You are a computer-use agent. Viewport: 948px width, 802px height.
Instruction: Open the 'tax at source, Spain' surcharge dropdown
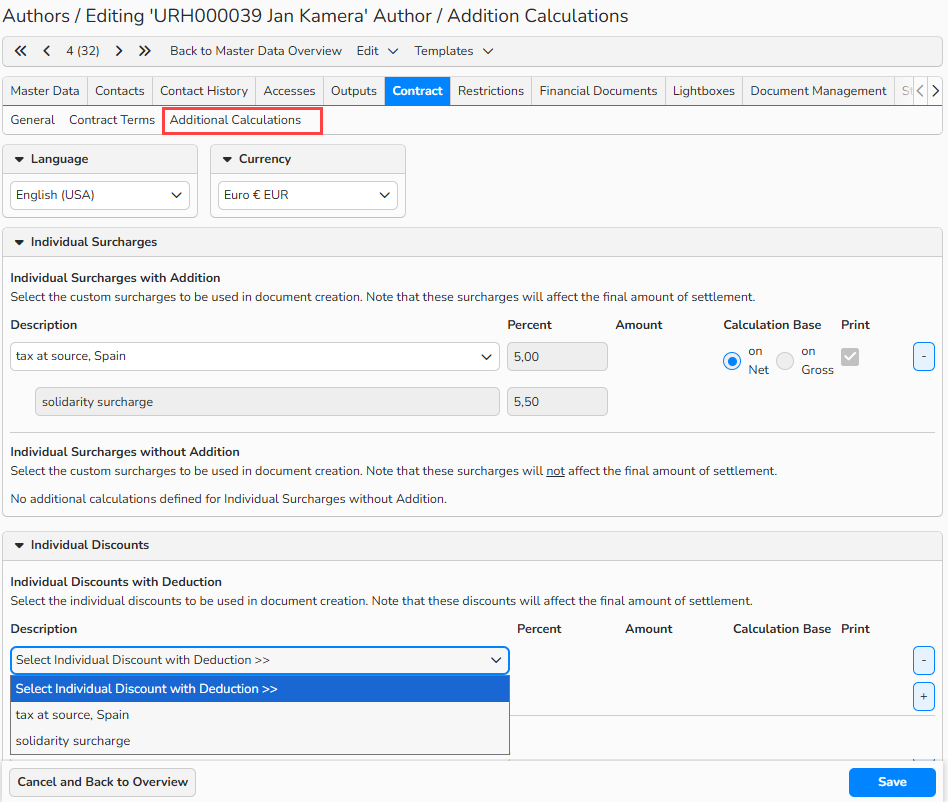tap(255, 357)
